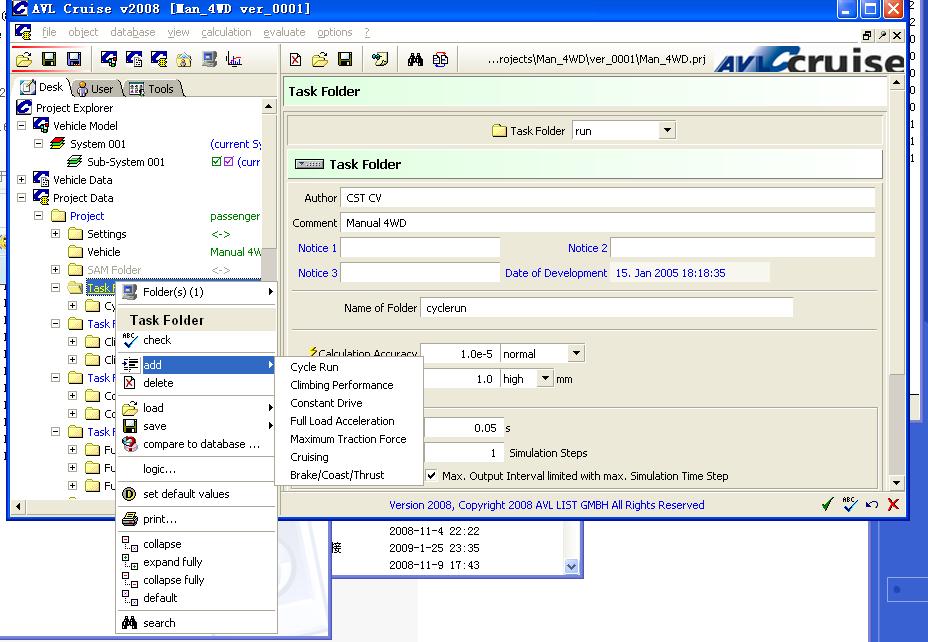Click the Author field containing CST CV

608,198
